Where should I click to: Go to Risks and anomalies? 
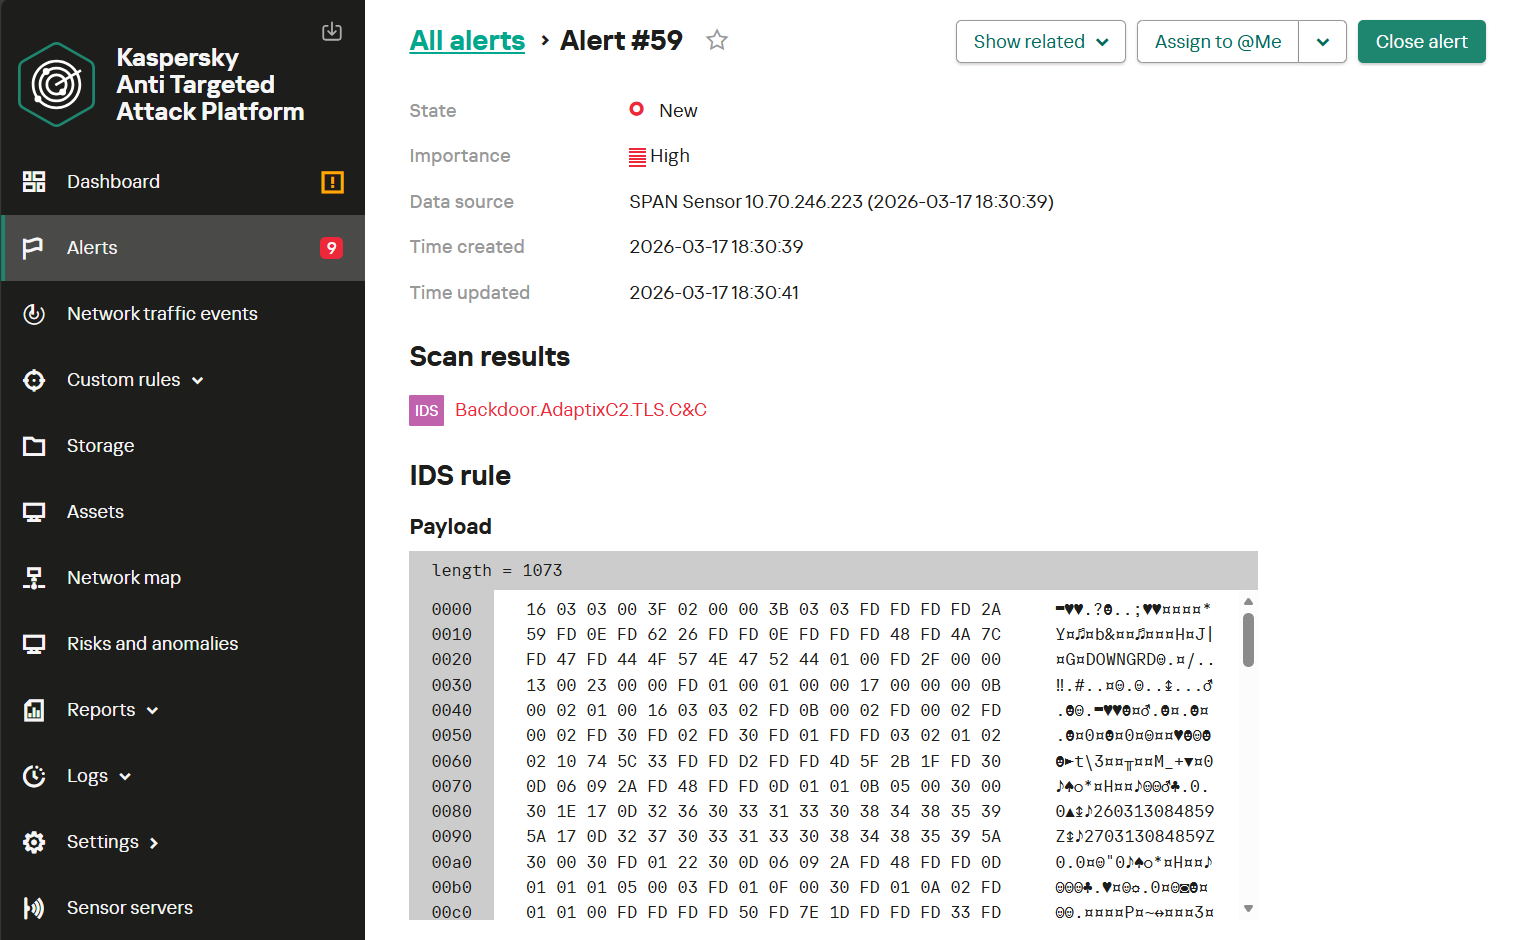click(152, 644)
